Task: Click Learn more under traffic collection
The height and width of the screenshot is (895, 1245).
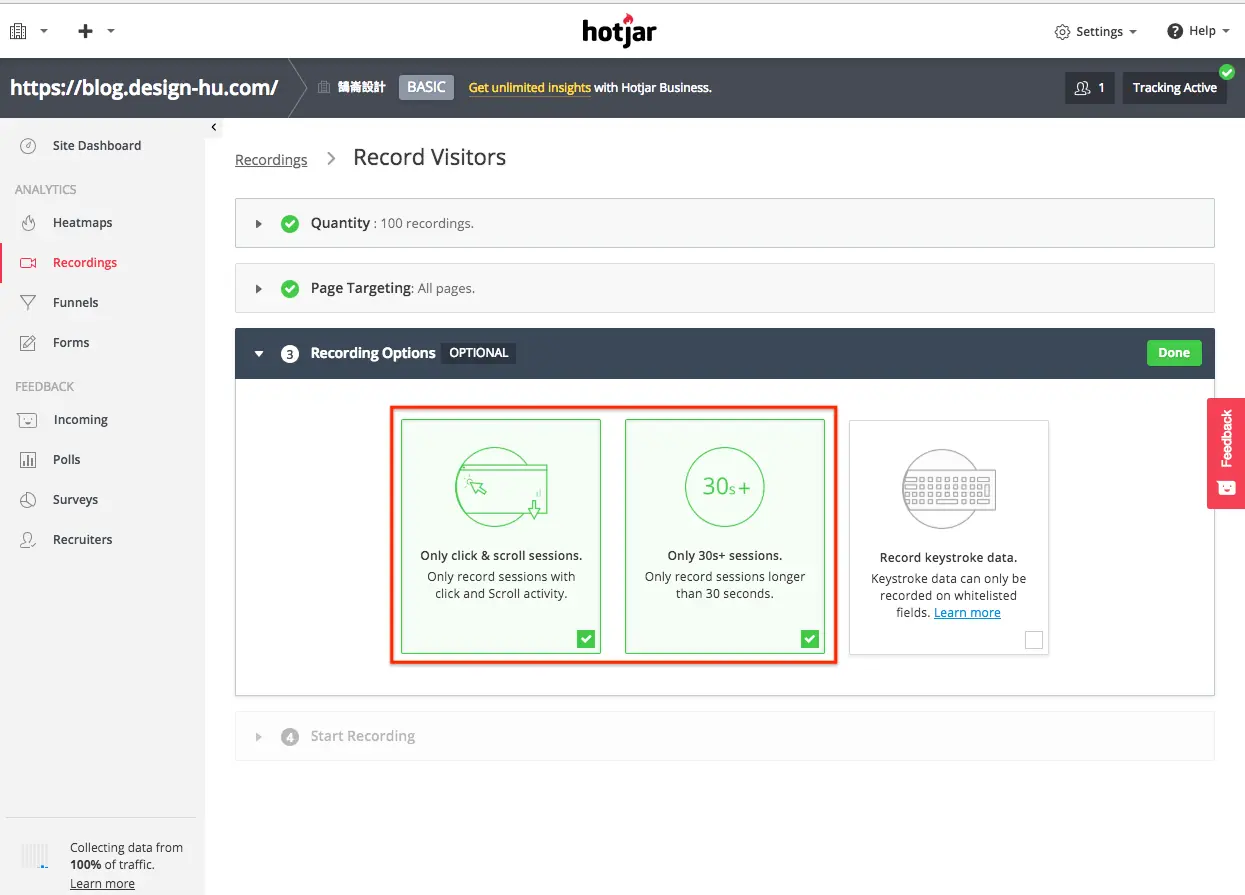Action: [102, 884]
